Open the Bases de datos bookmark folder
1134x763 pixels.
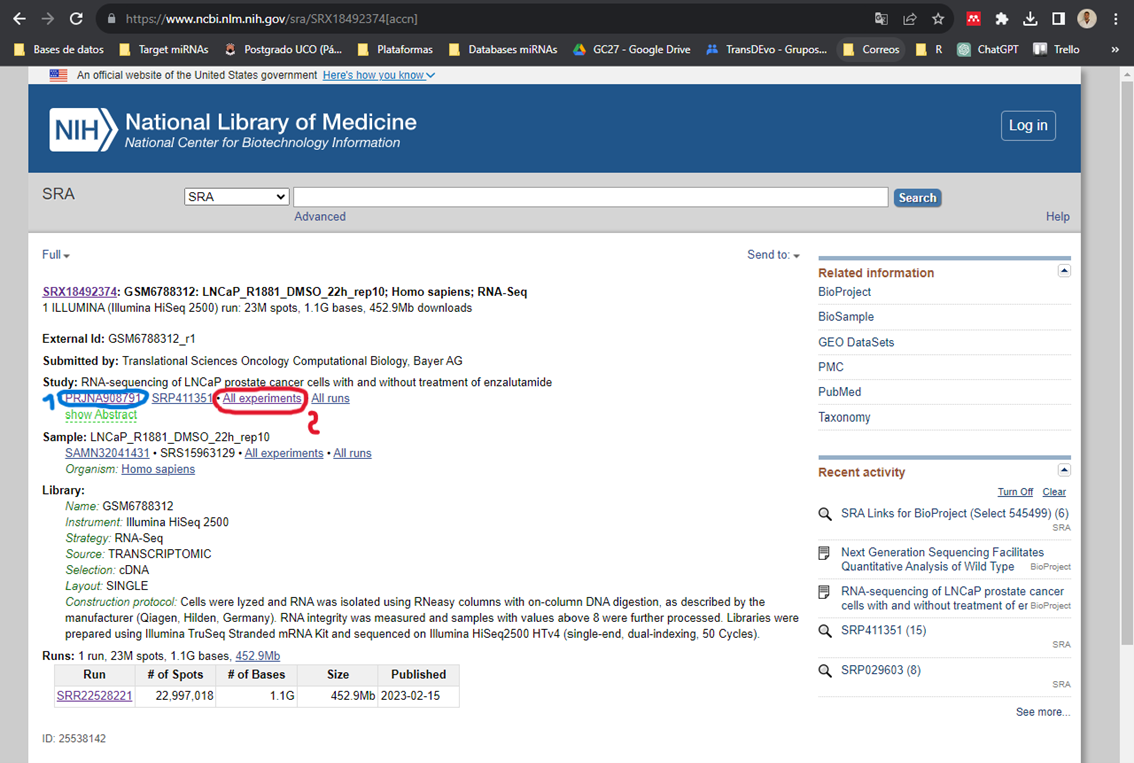[59, 49]
